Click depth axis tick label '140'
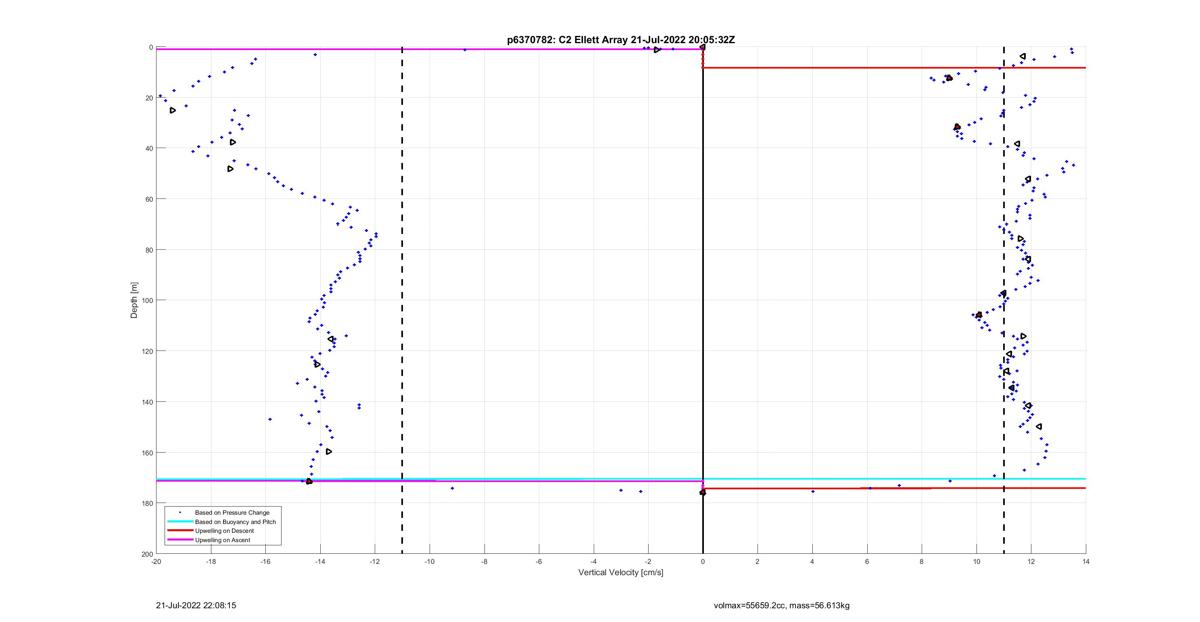The image size is (1200, 622). pos(146,402)
